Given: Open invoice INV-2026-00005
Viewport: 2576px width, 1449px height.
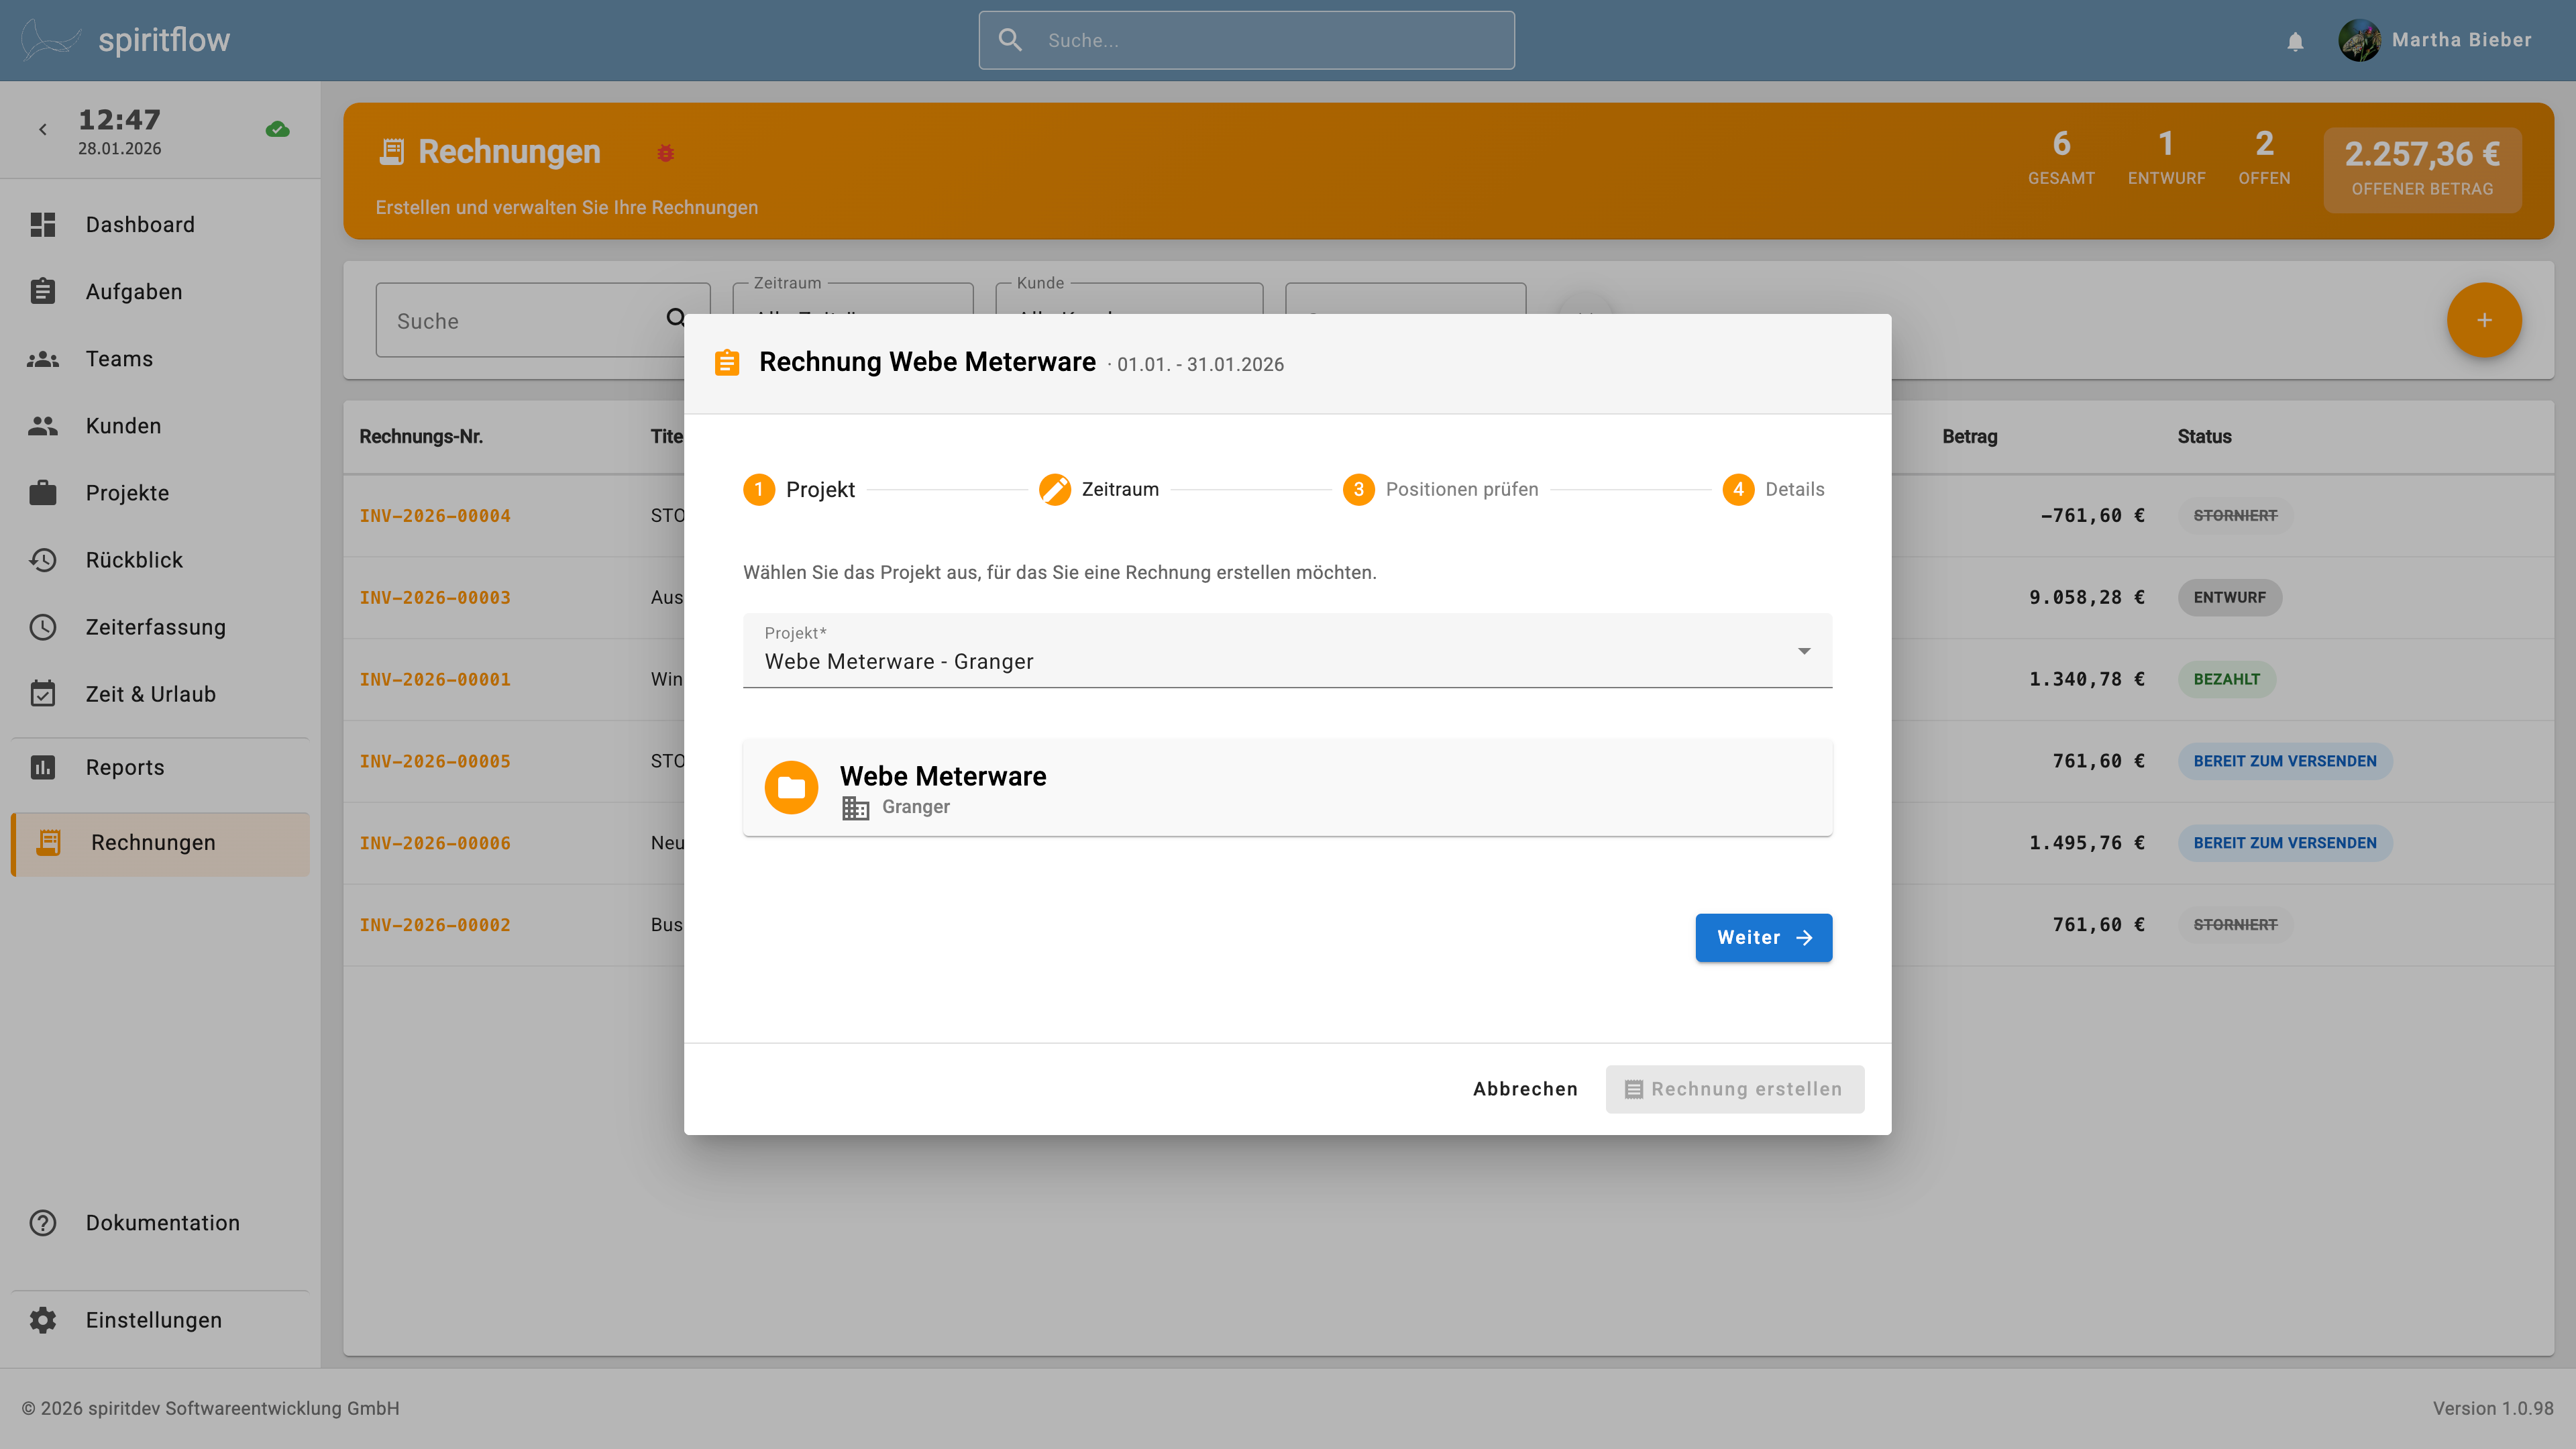Looking at the screenshot, I should coord(435,762).
